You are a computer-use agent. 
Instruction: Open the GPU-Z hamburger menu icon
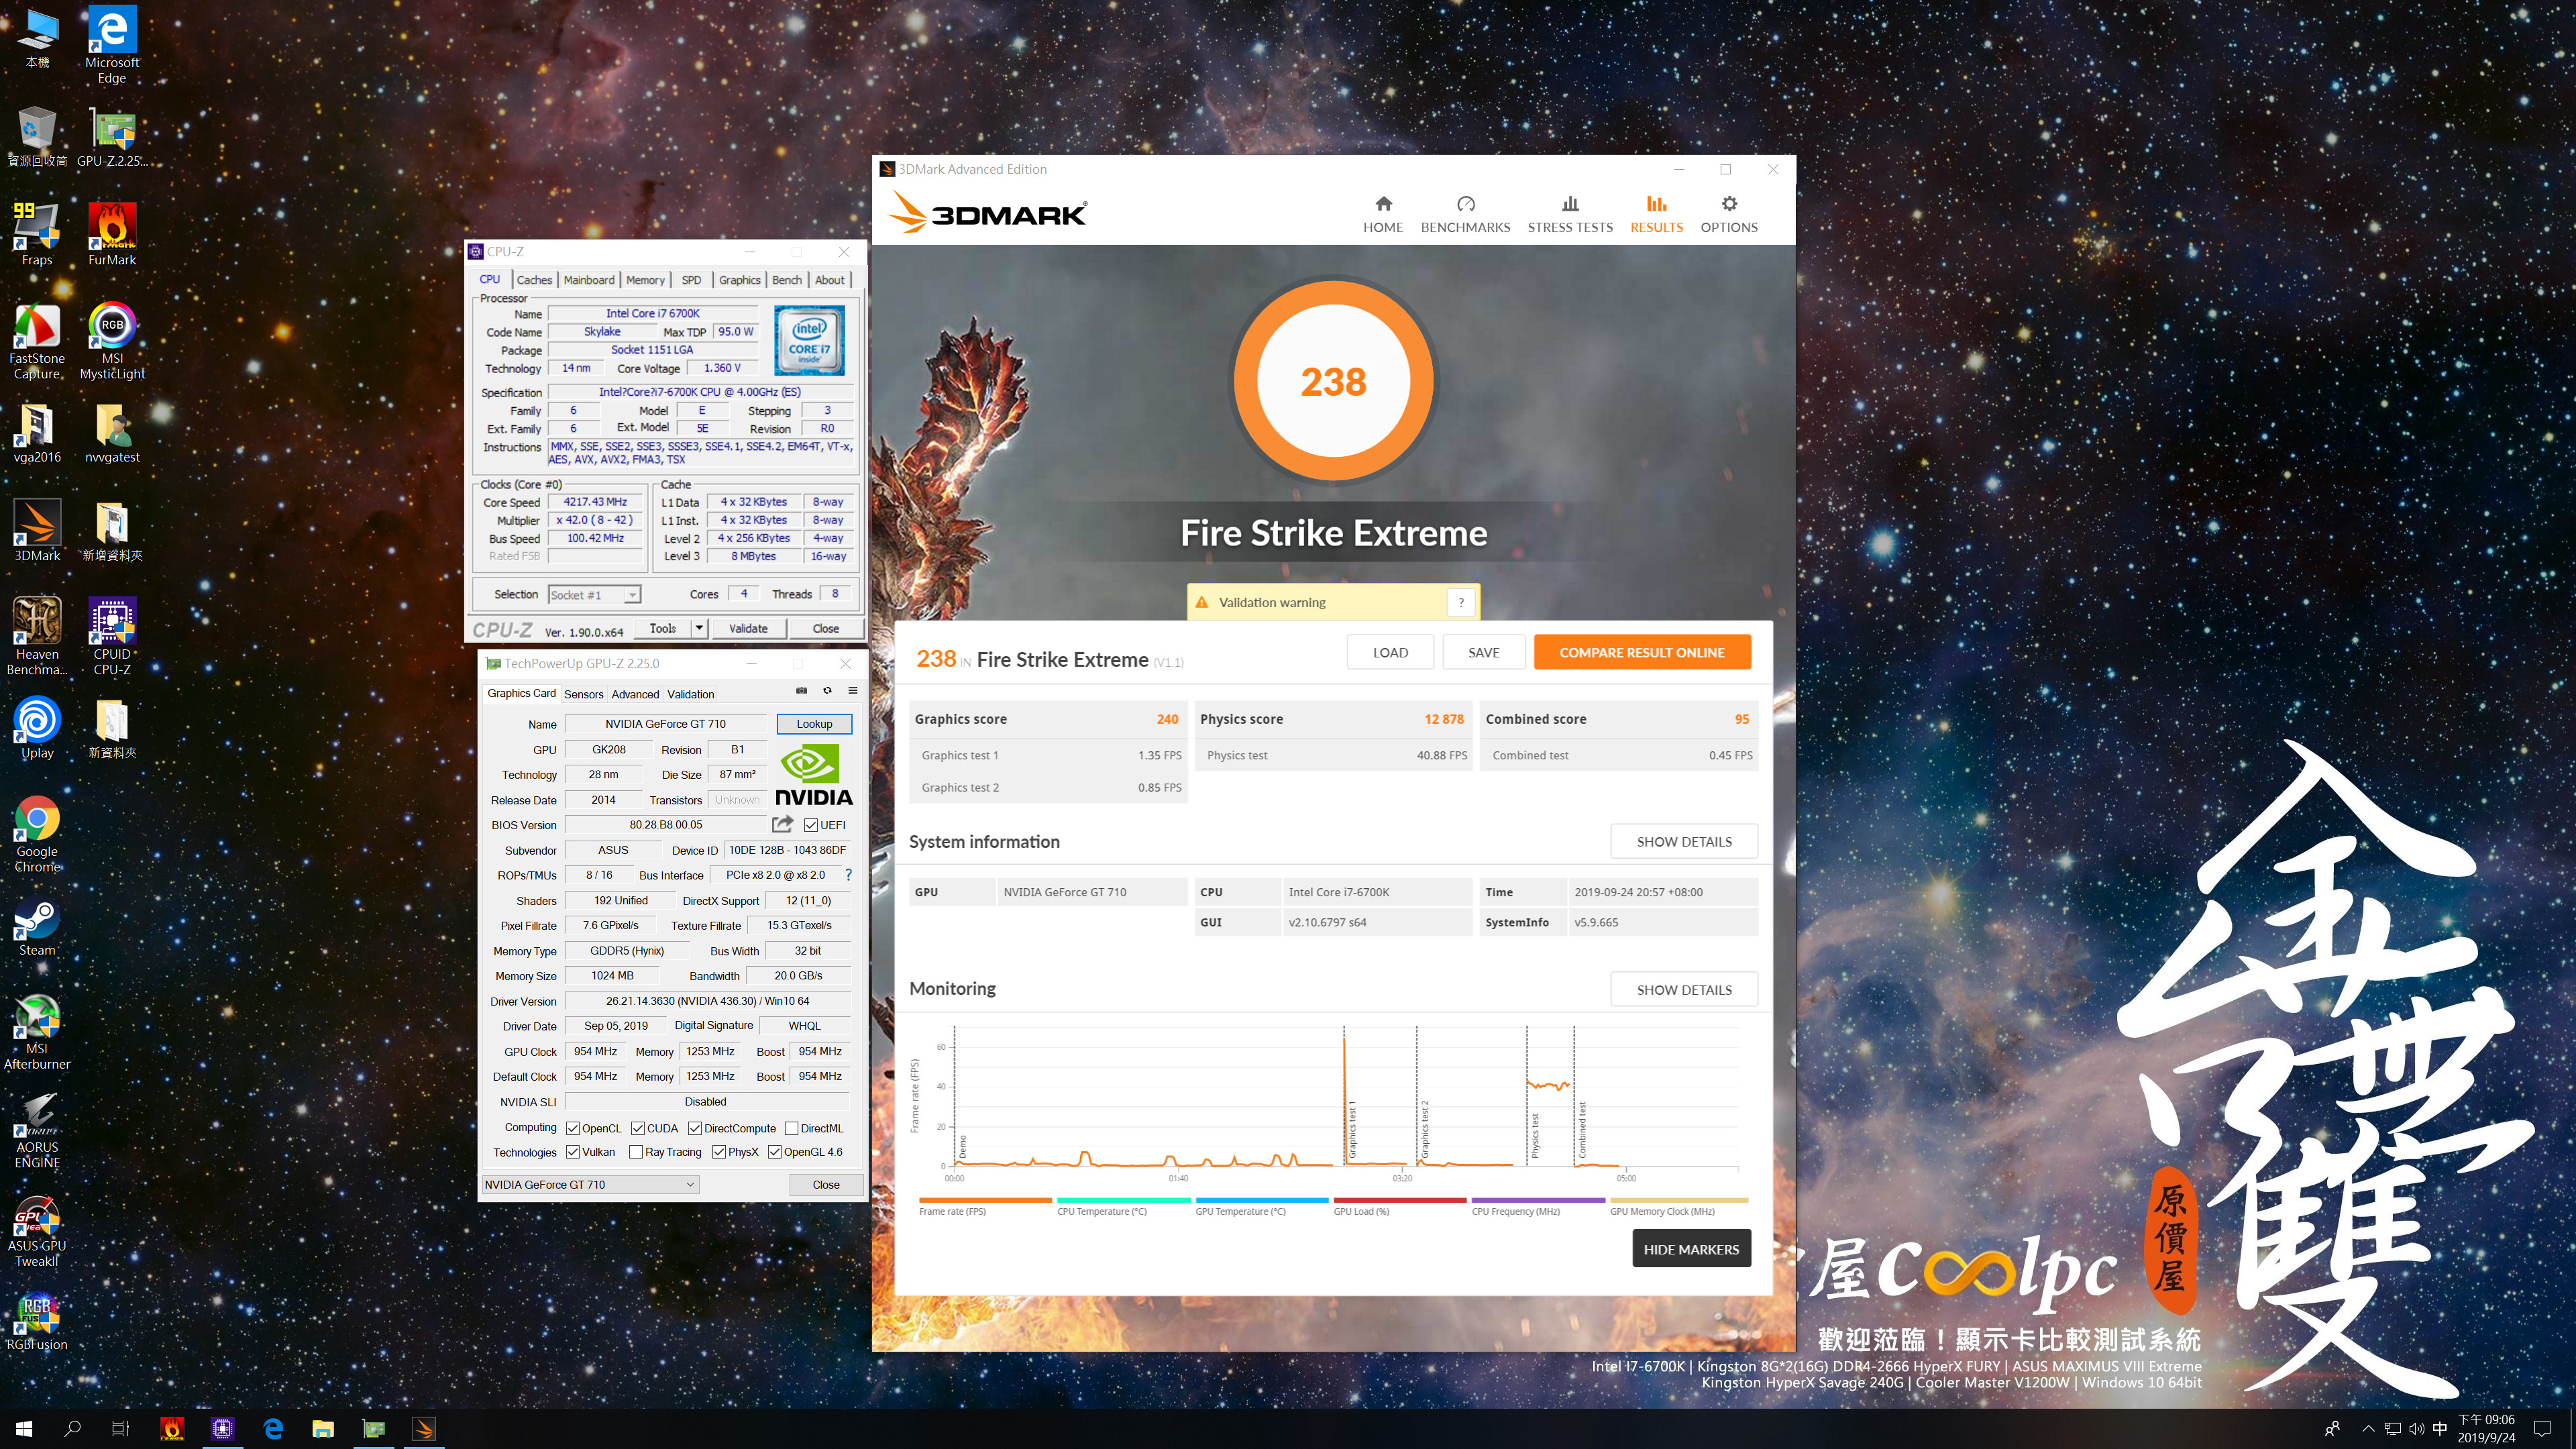853,691
